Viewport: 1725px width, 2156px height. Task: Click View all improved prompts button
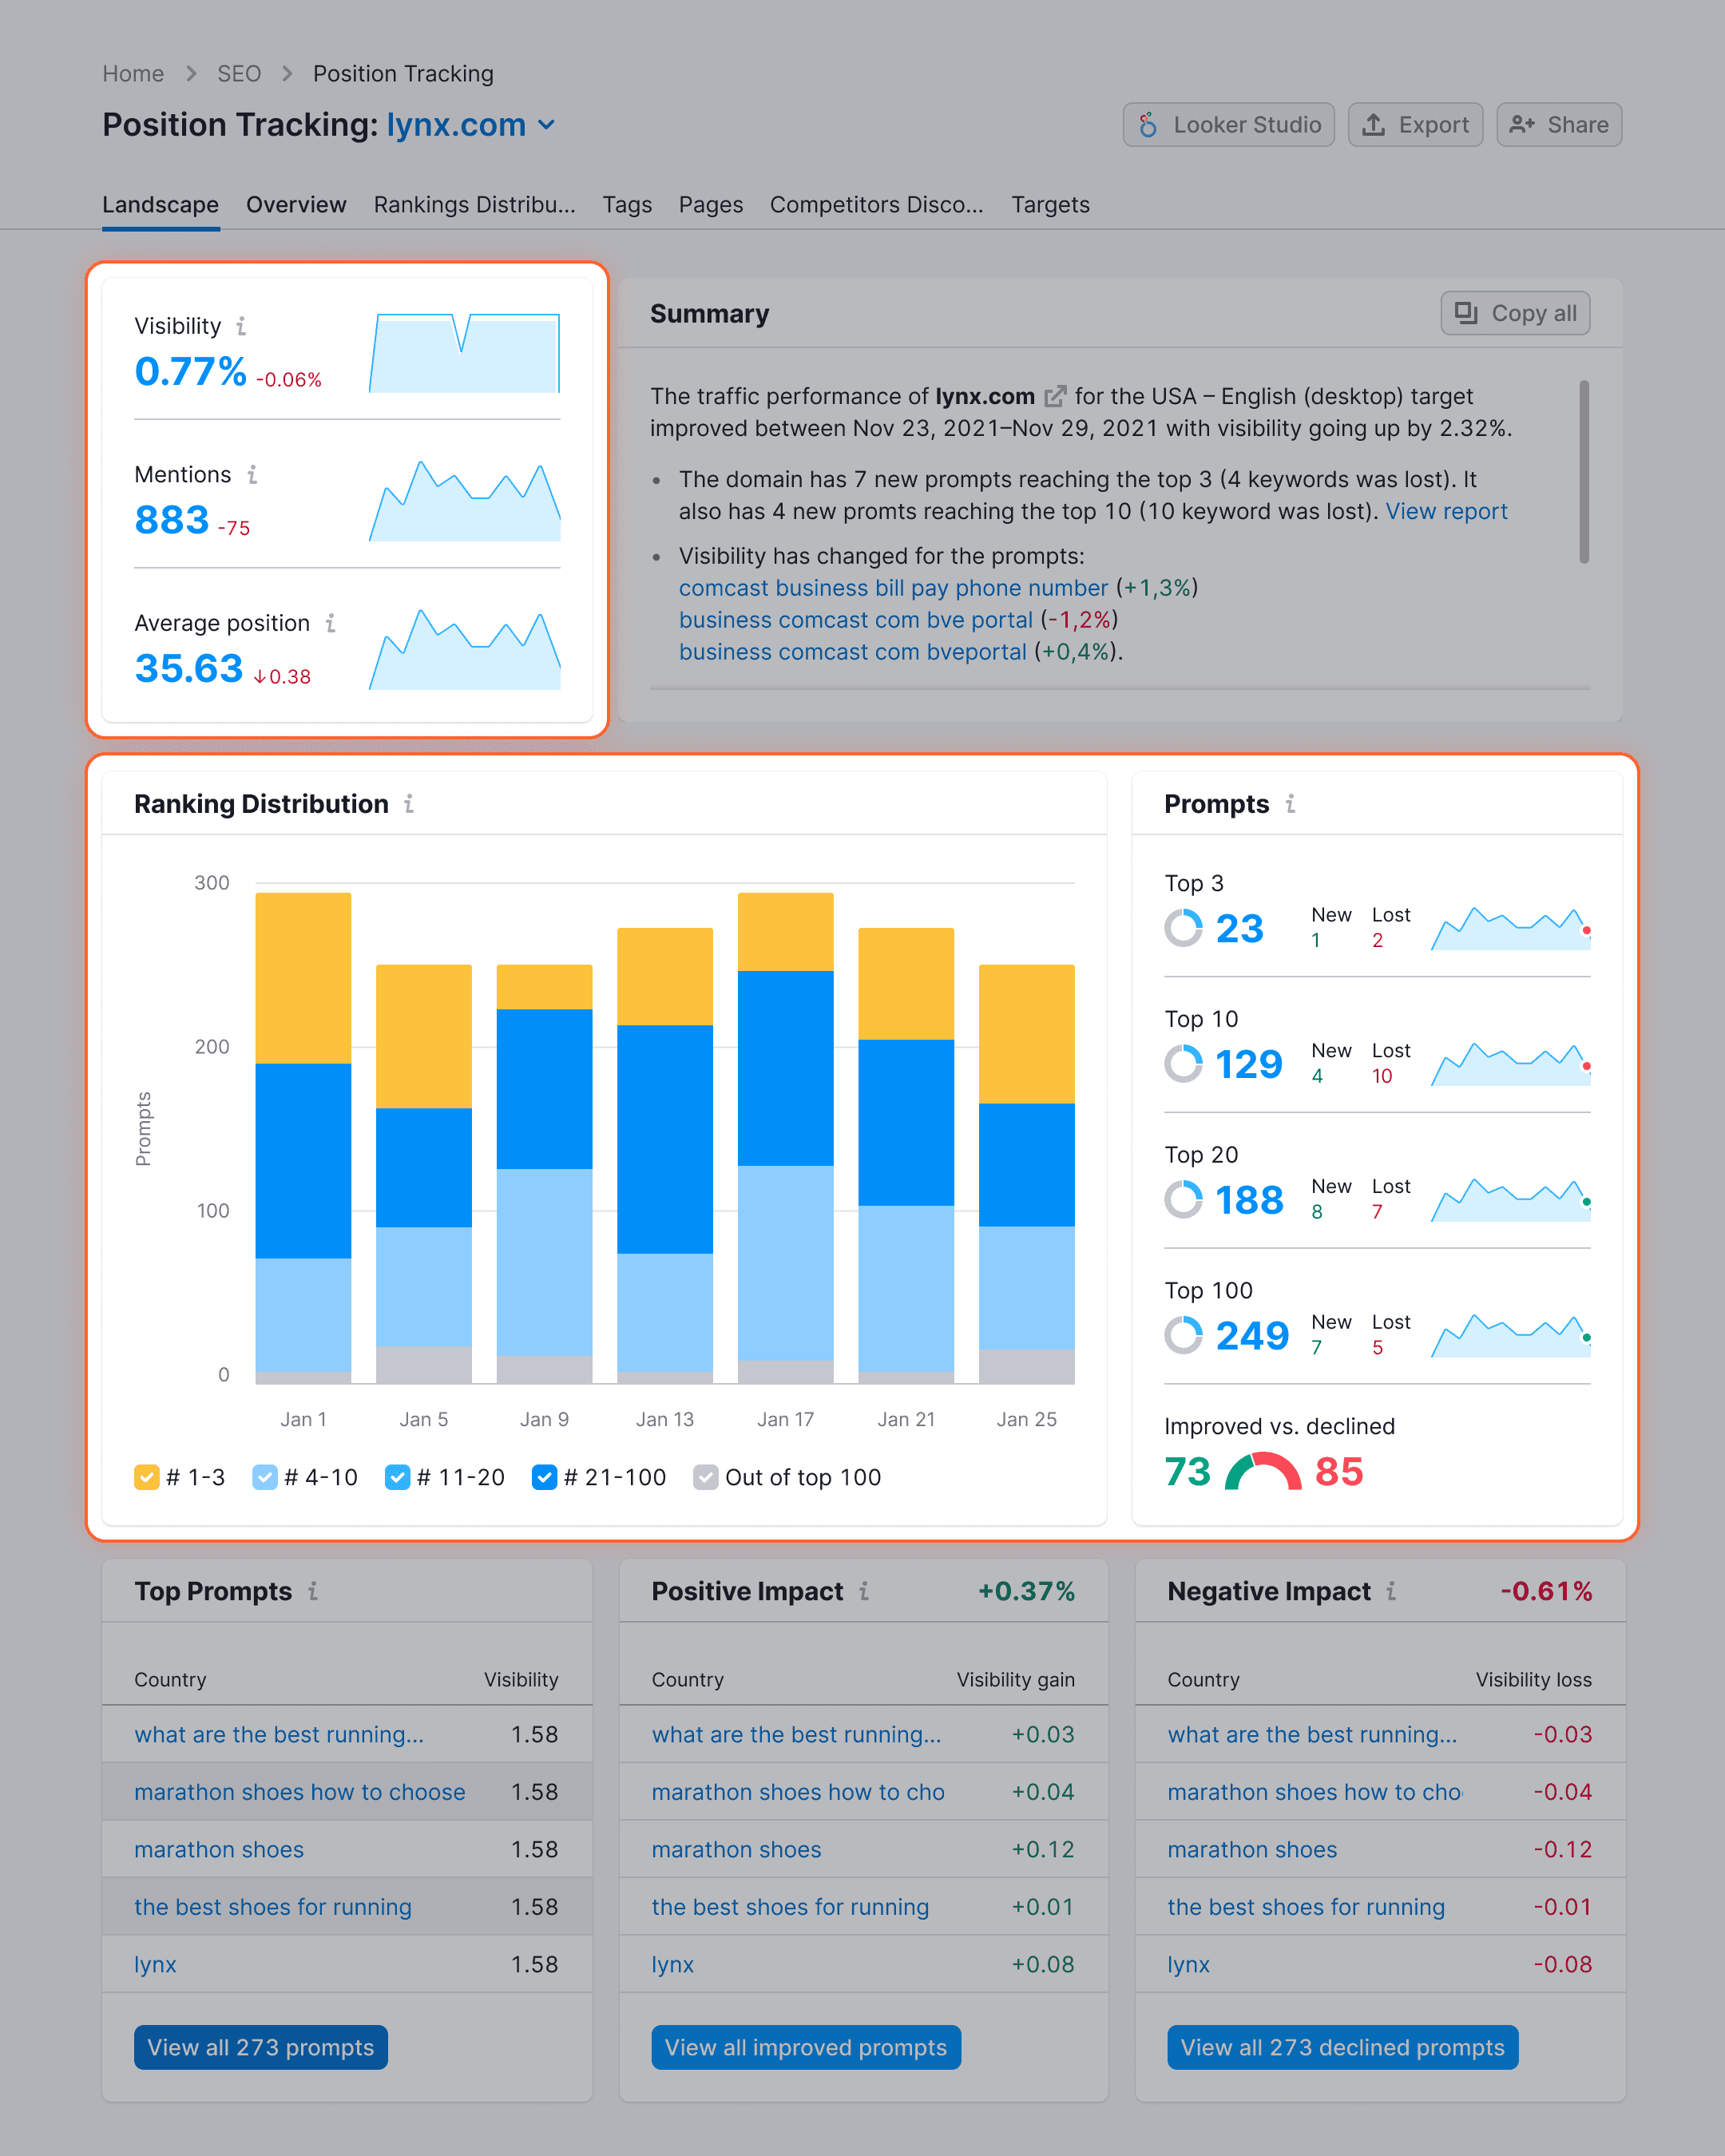806,2047
